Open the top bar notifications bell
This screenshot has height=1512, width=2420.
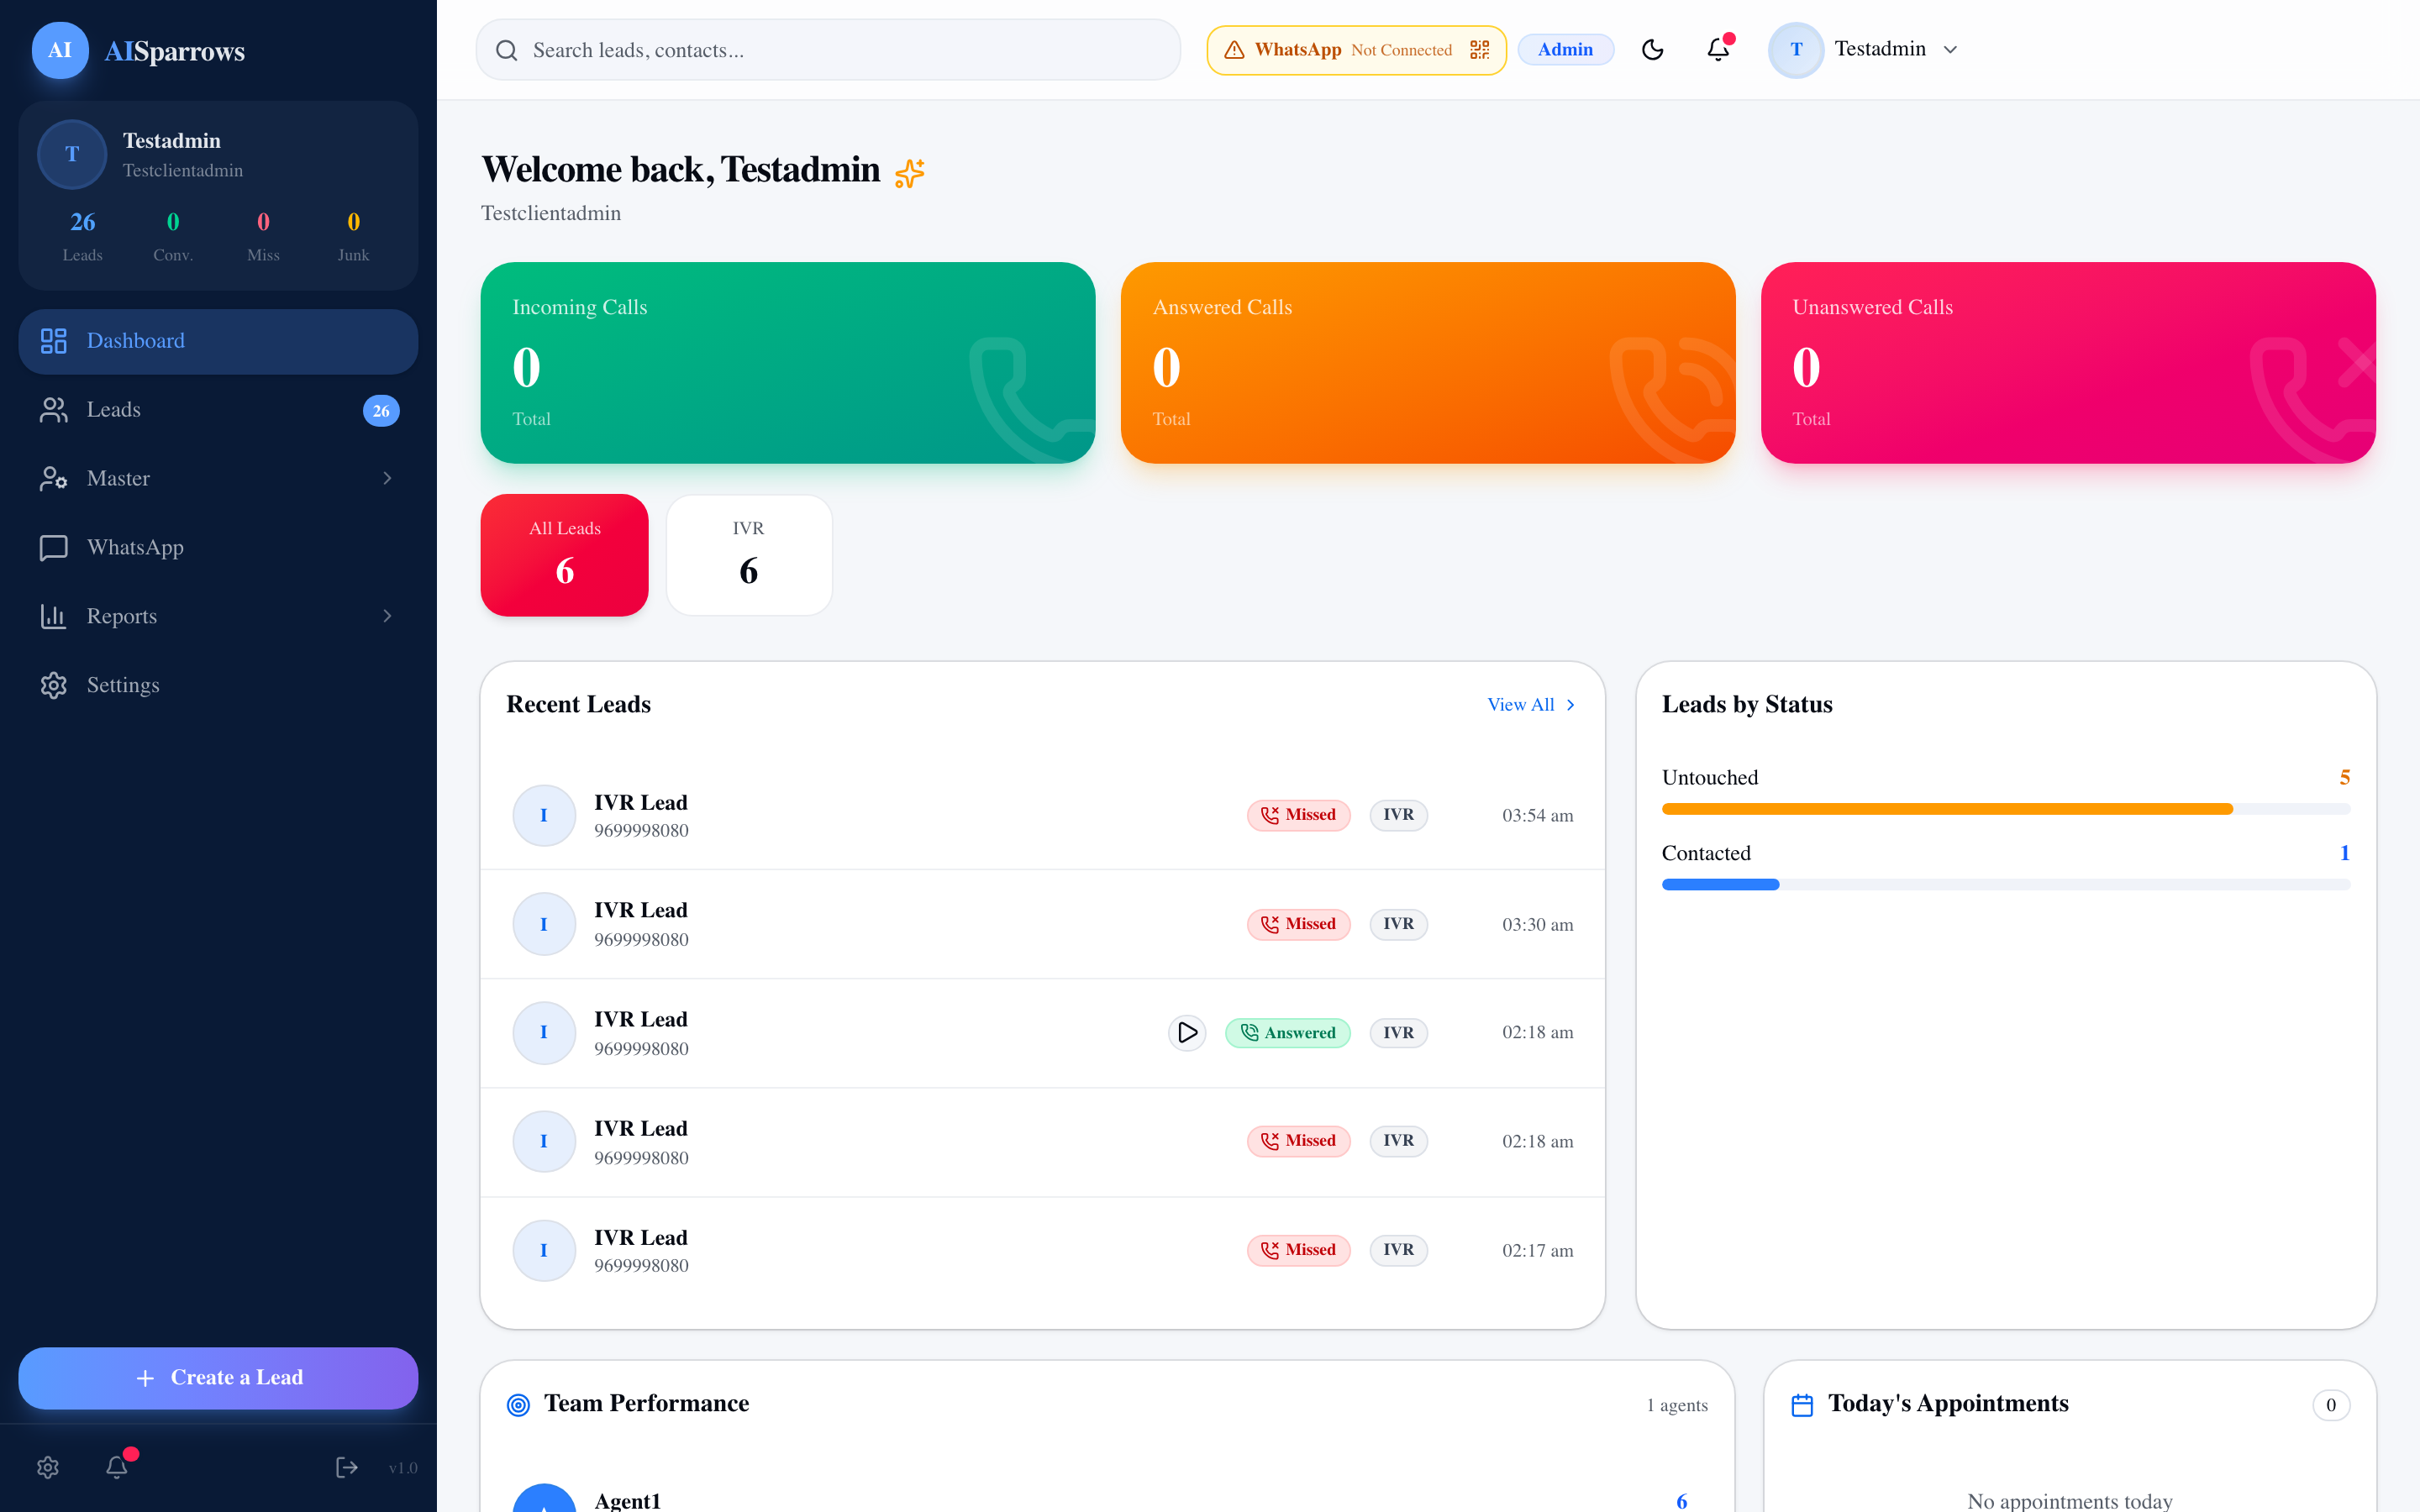pyautogui.click(x=1718, y=50)
